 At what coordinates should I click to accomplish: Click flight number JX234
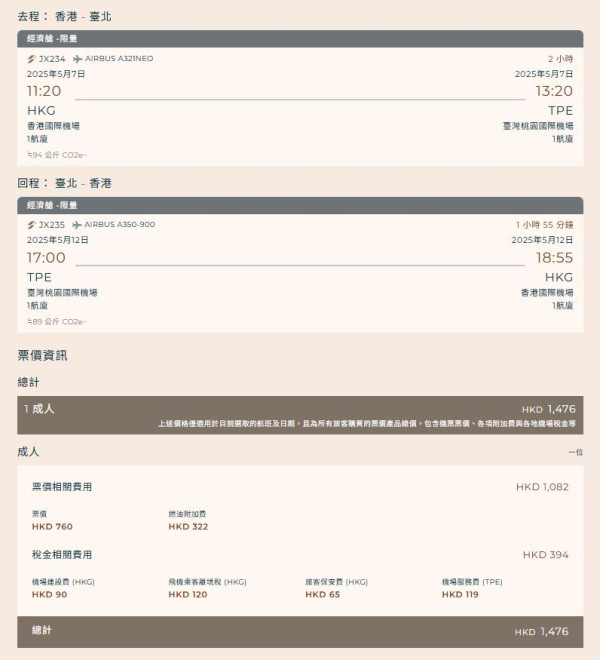pyautogui.click(x=52, y=59)
